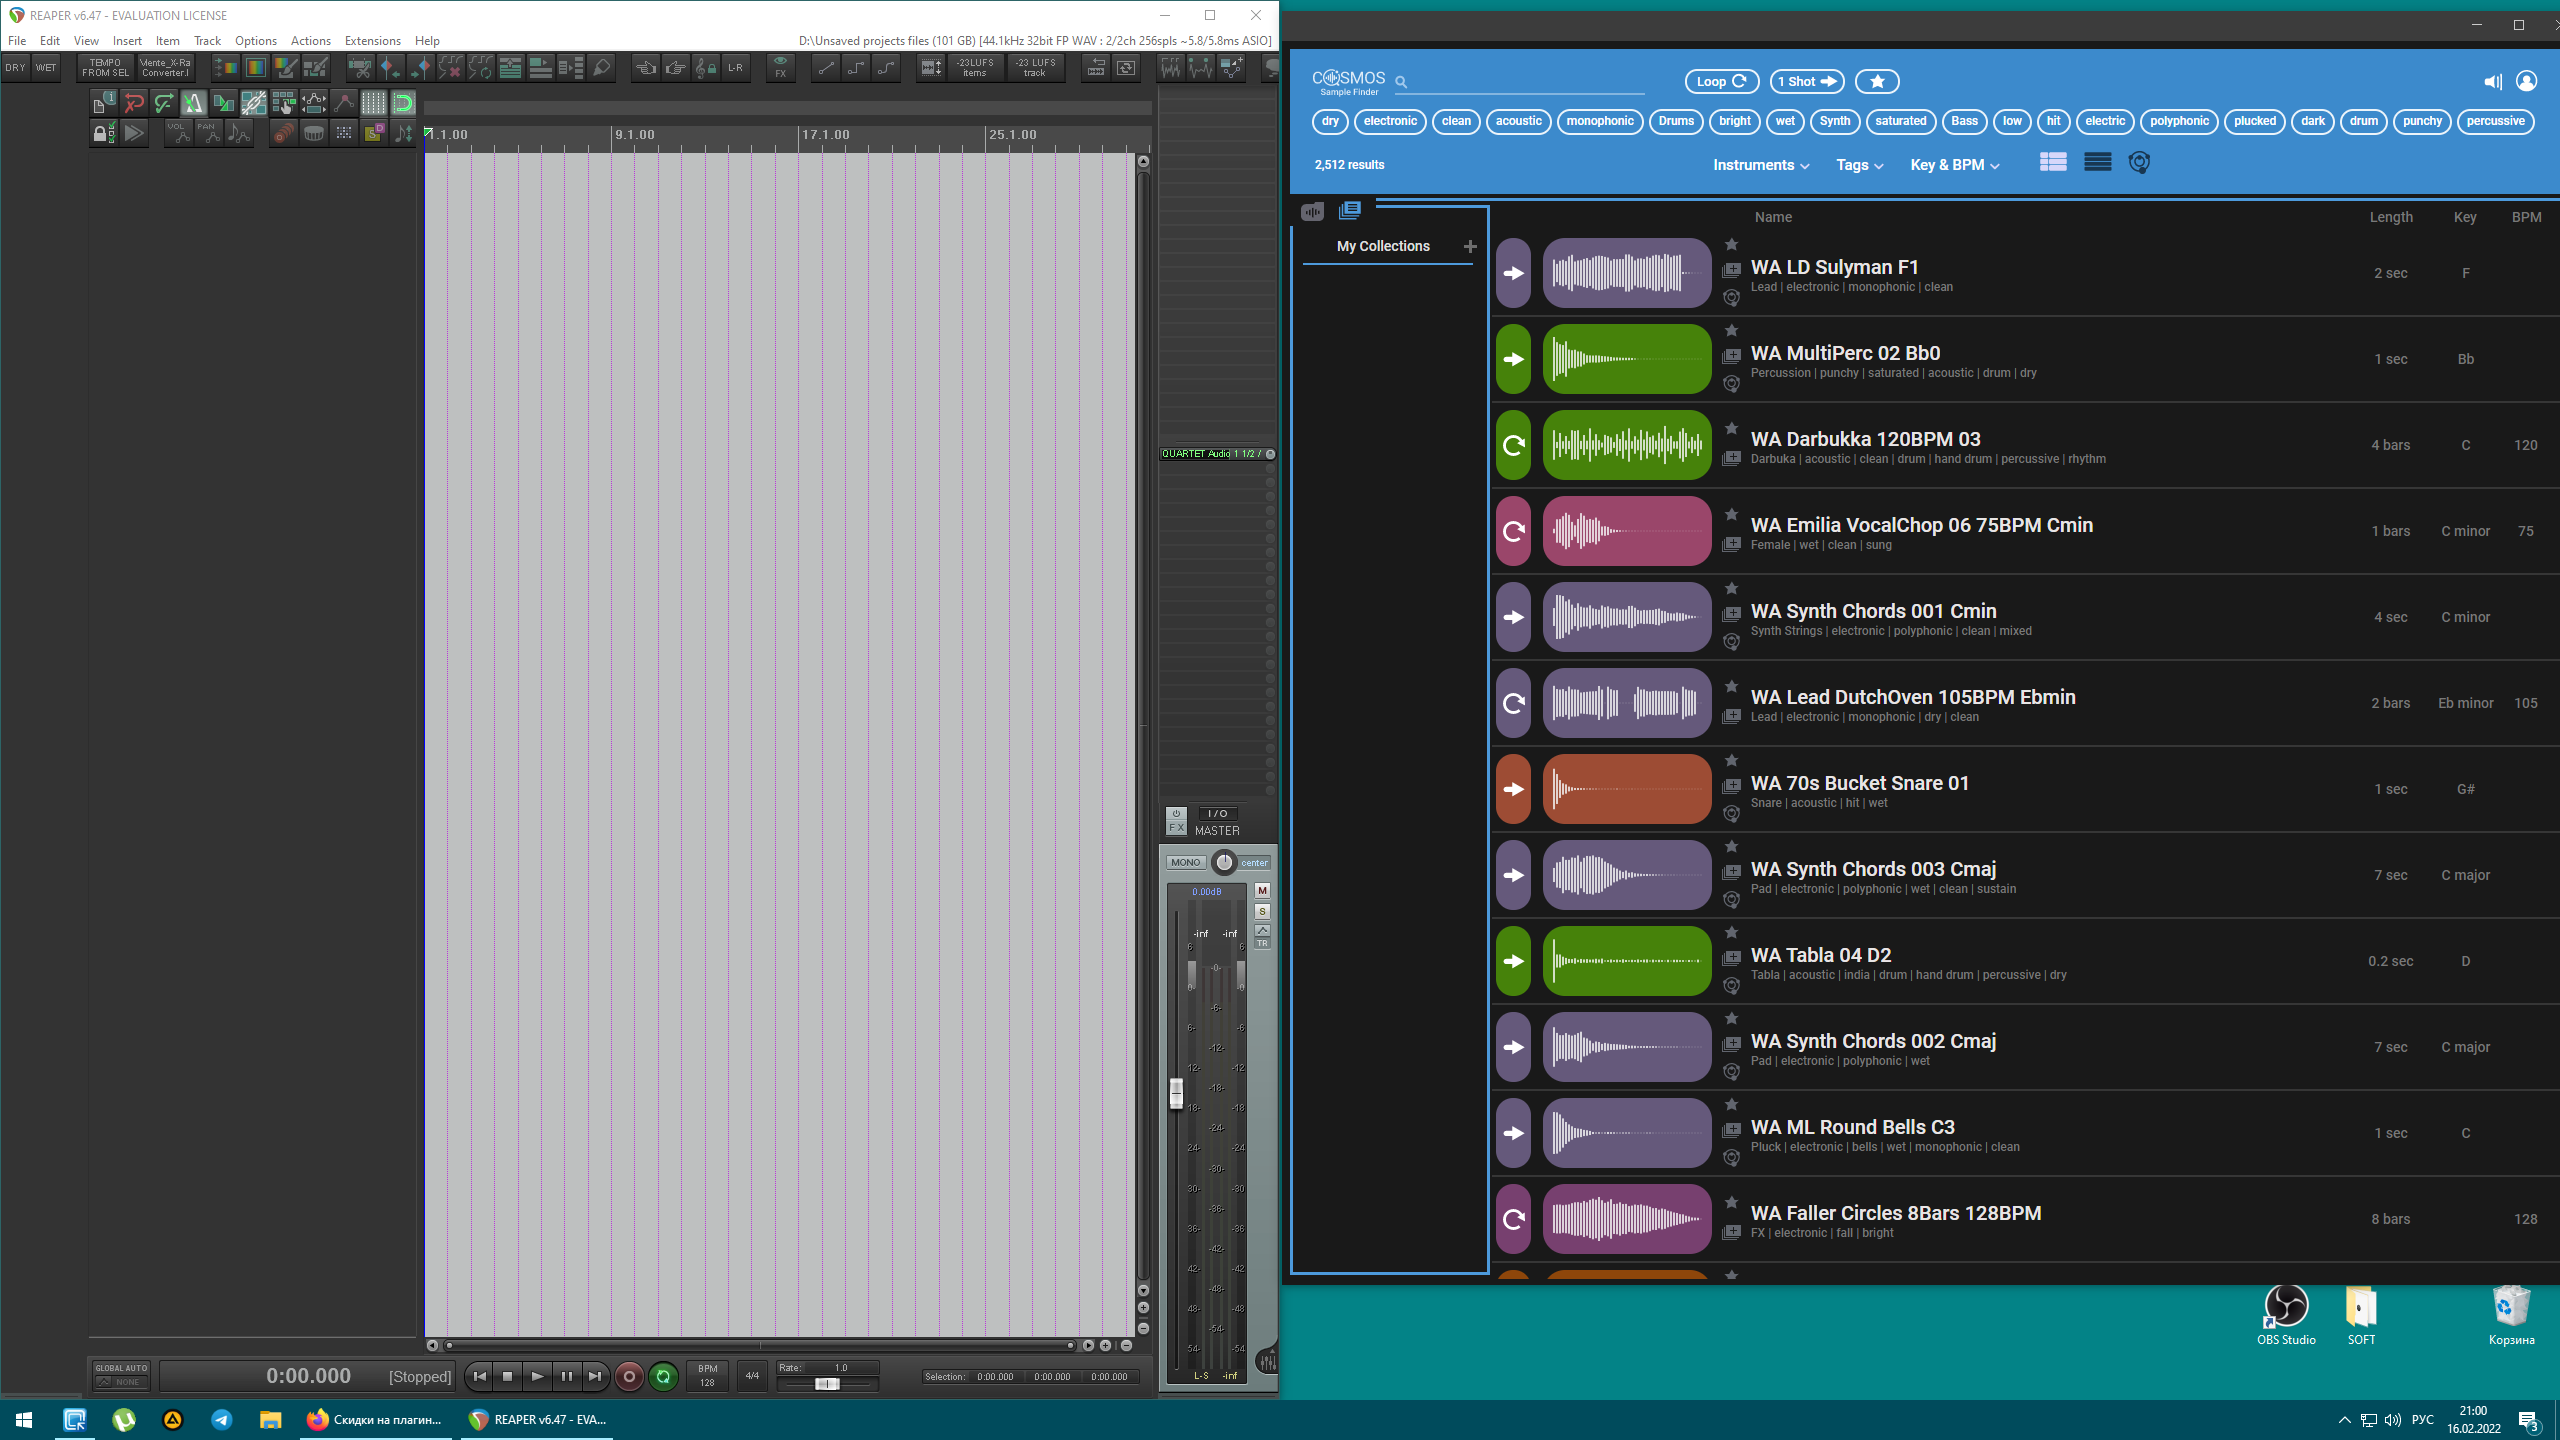This screenshot has height=1440, width=2560.
Task: Toggle the MONO button on master
Action: click(x=1185, y=862)
